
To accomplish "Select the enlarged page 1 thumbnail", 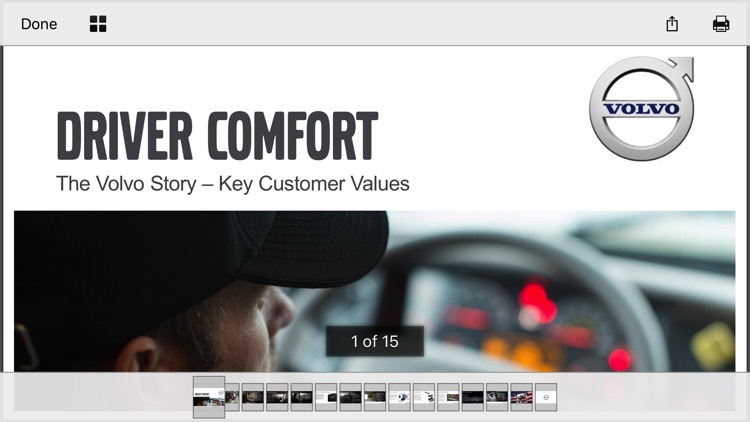I will click(209, 397).
